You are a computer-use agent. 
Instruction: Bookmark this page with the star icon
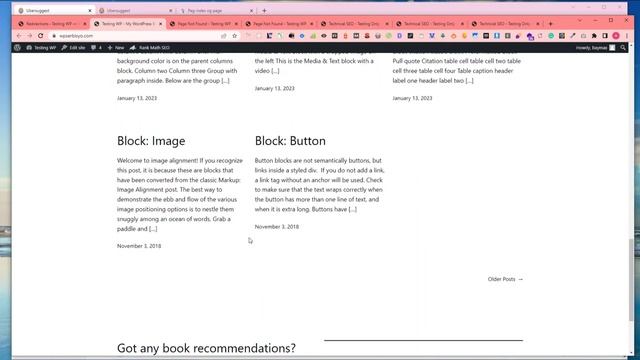(x=235, y=36)
